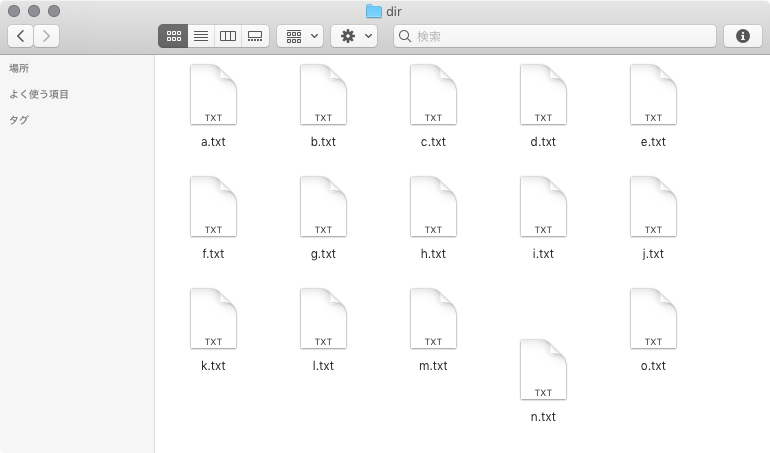Open the gear action menu
Screen dimensions: 770x453
pyautogui.click(x=354, y=36)
